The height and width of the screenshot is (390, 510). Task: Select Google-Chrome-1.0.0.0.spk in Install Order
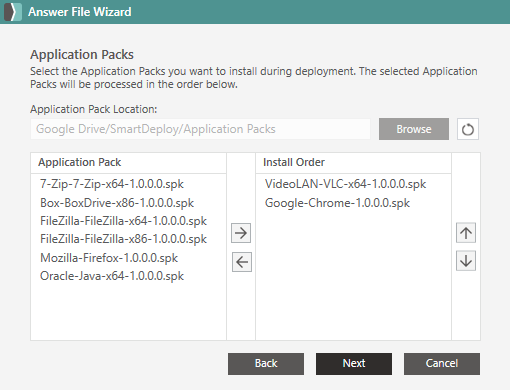tap(337, 203)
